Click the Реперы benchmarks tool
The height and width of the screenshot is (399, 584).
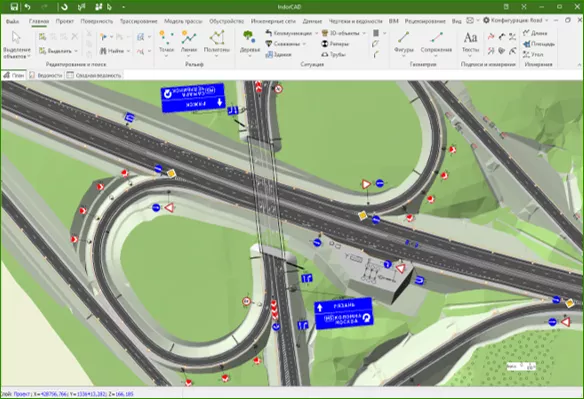tap(335, 44)
